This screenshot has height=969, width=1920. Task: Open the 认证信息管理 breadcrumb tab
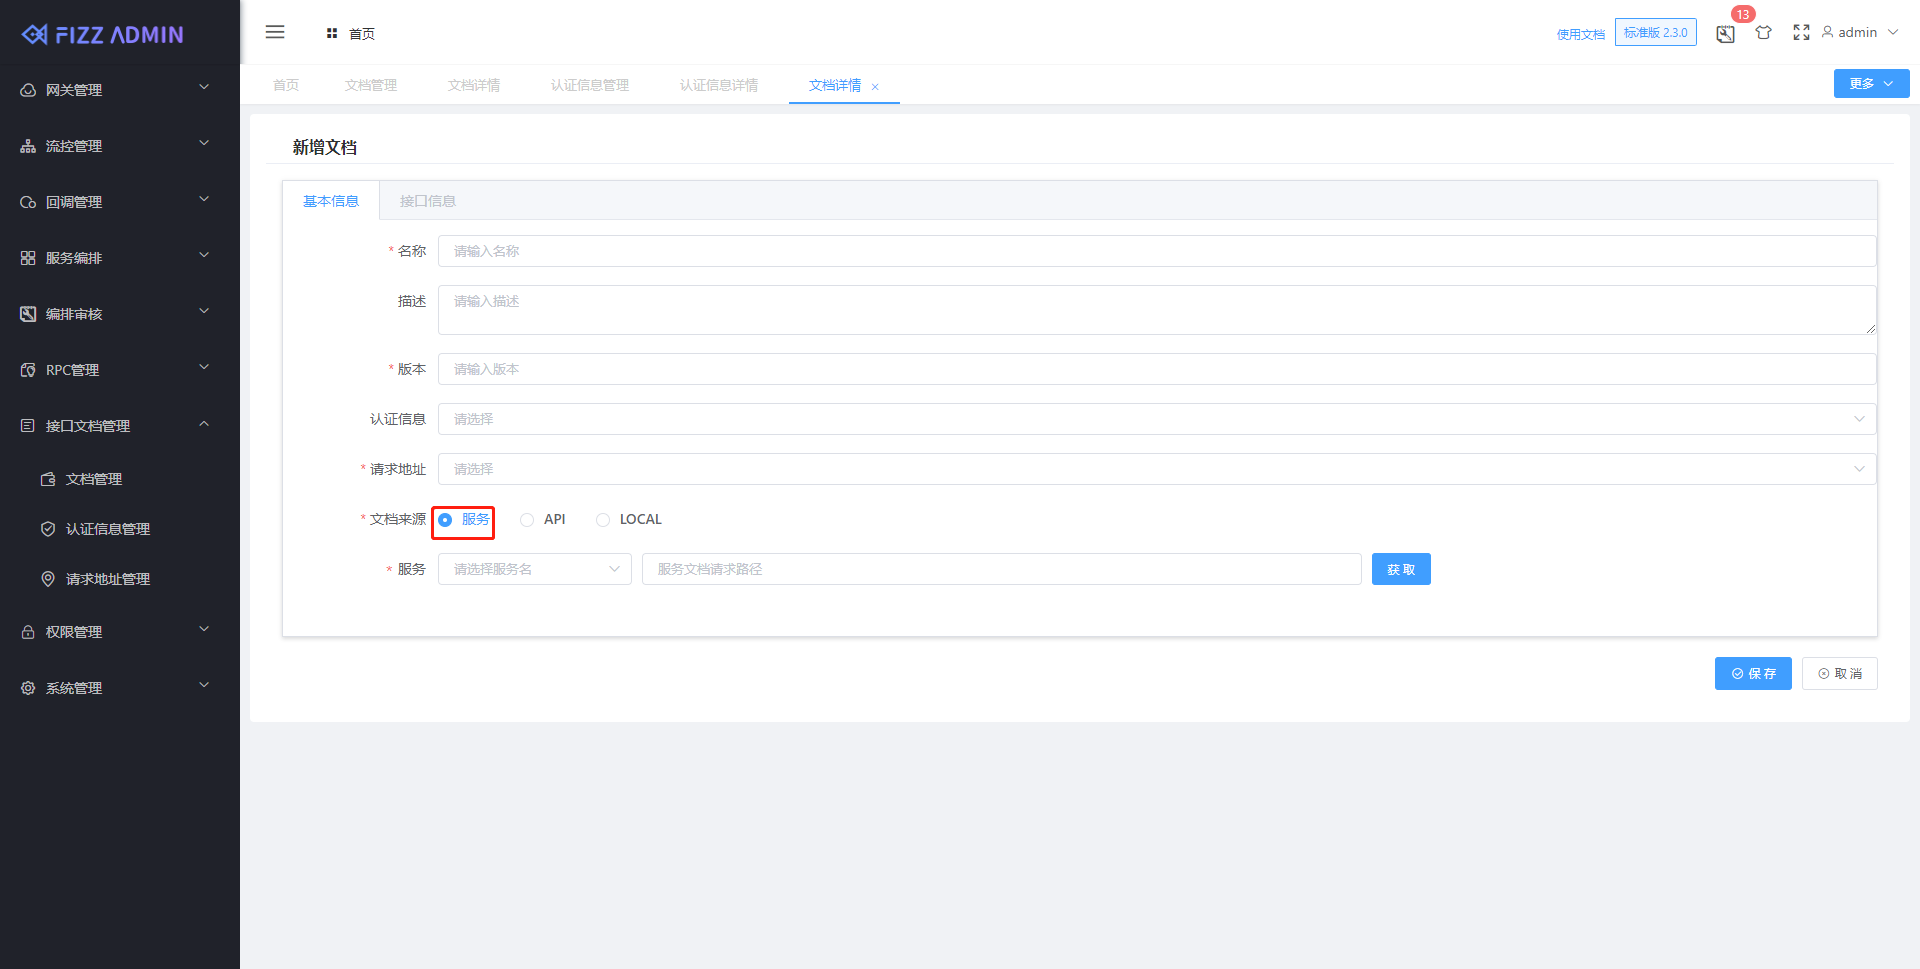click(588, 85)
